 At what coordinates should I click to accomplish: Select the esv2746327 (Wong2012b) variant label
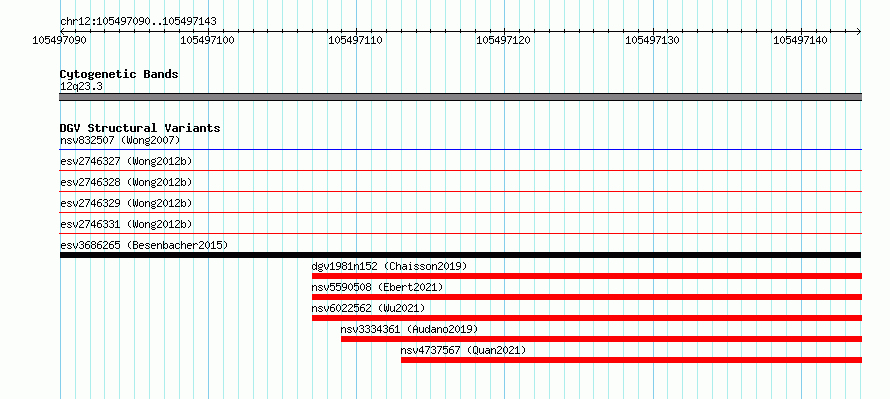point(126,161)
